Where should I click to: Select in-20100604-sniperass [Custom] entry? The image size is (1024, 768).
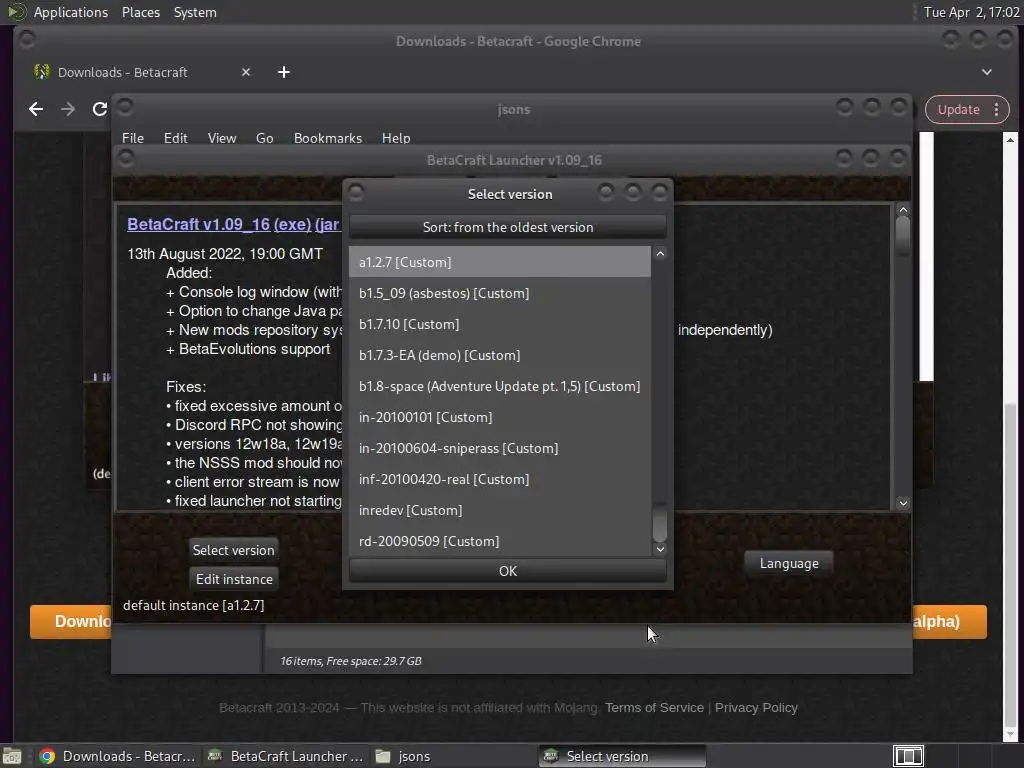tap(500, 448)
